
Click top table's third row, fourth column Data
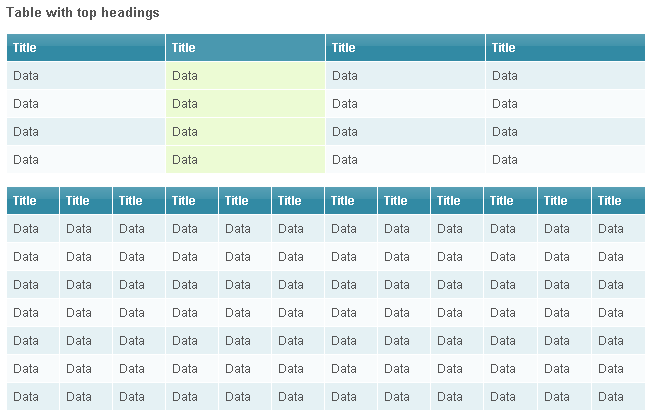(505, 131)
